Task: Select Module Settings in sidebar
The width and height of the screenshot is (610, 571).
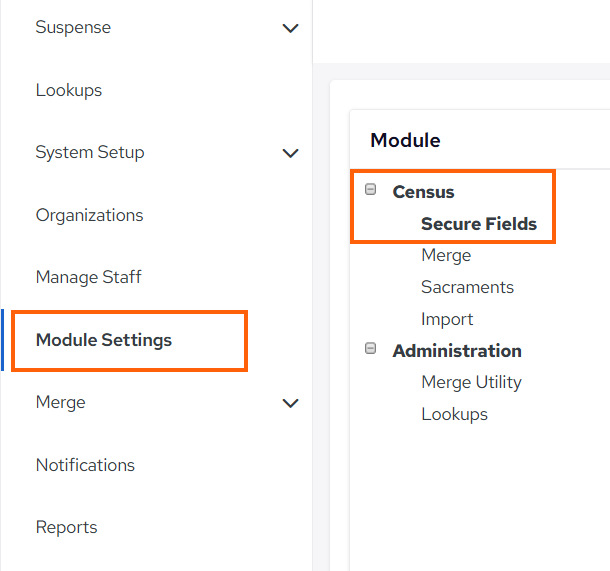Action: coord(104,340)
